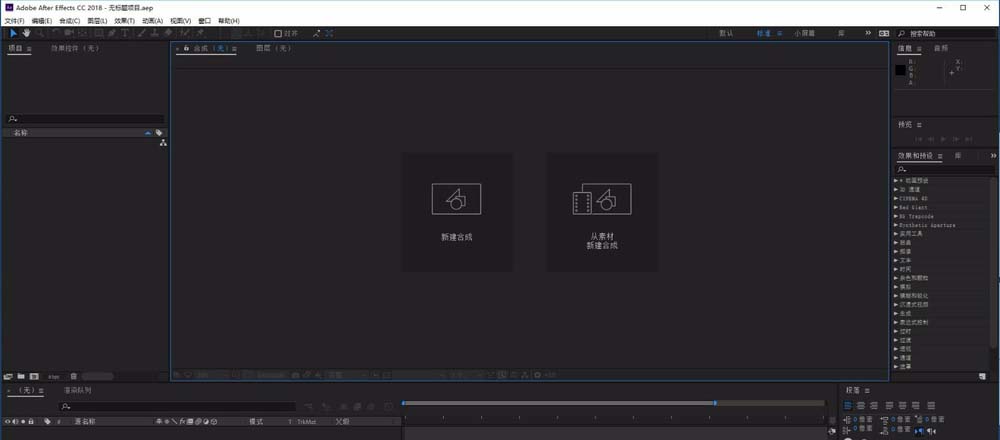Open the 编辑(E) menu
This screenshot has width=1000, height=440.
tap(41, 21)
